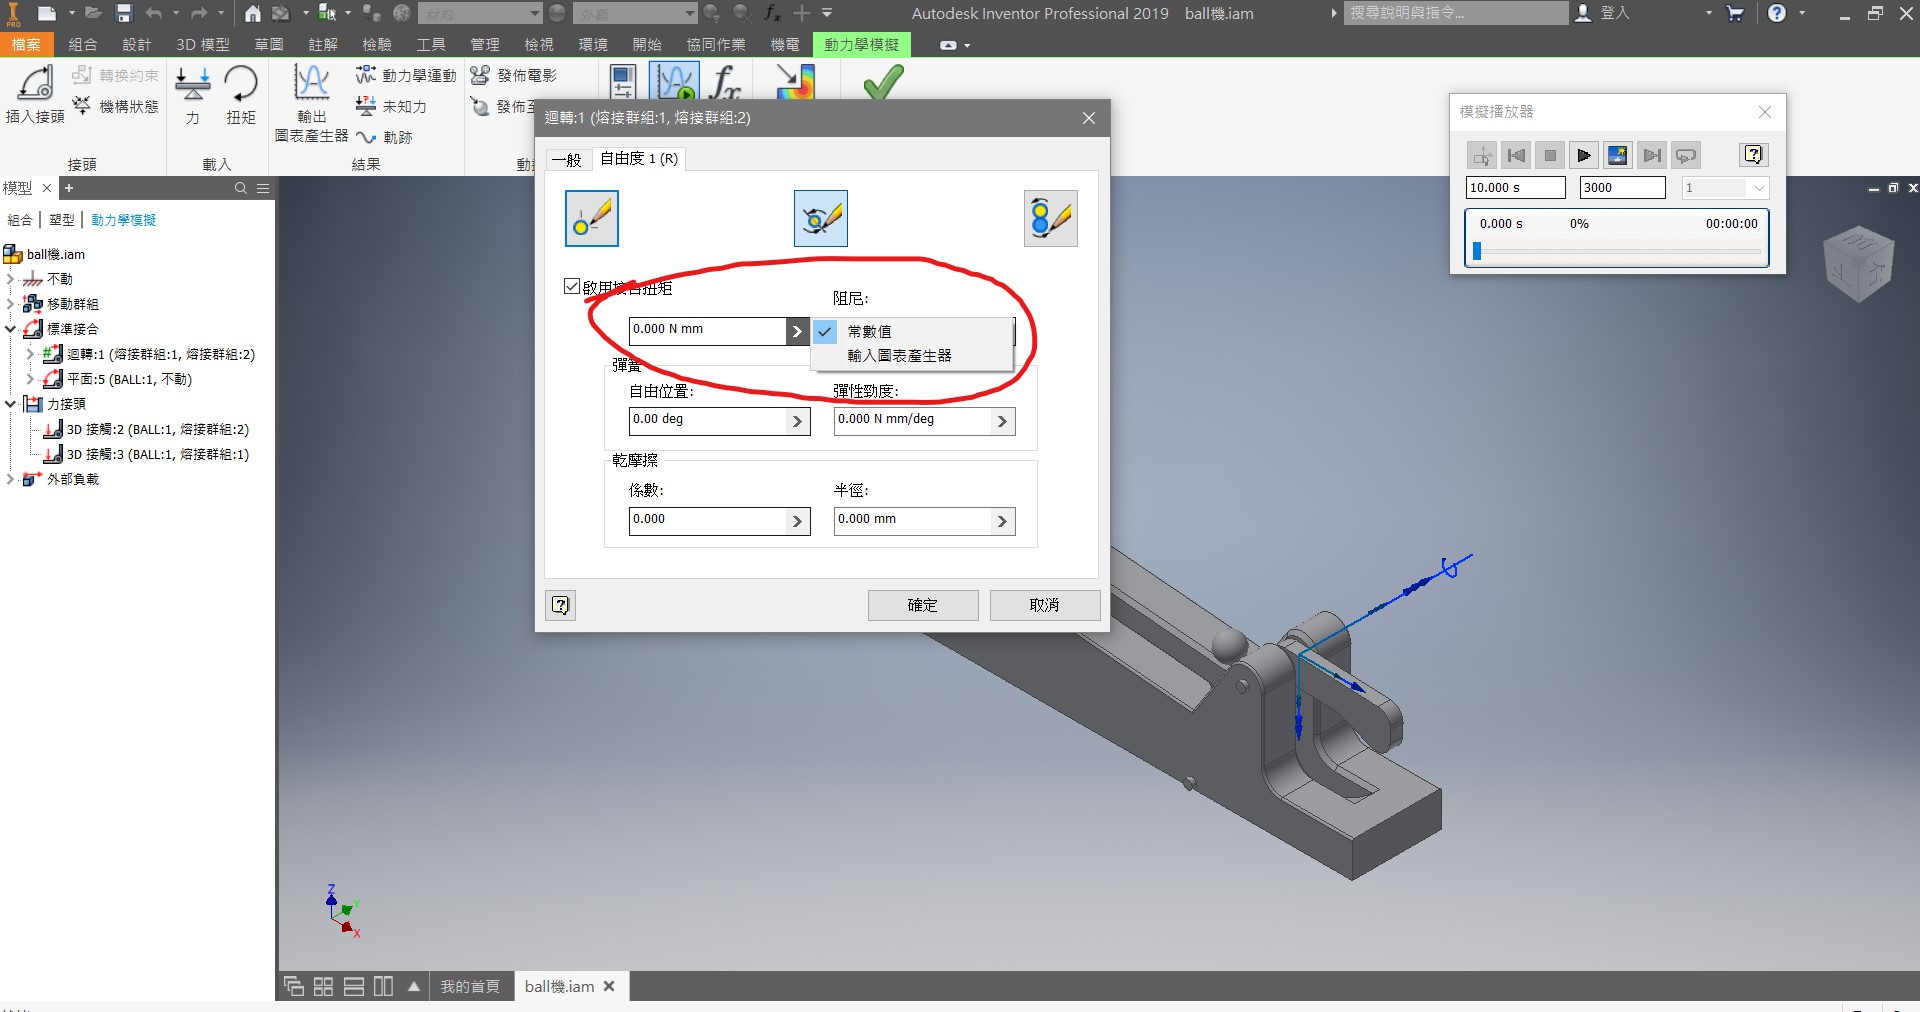Toggle screen refresh deactivation in Simulation Player
The width and height of the screenshot is (1920, 1012).
click(1618, 155)
